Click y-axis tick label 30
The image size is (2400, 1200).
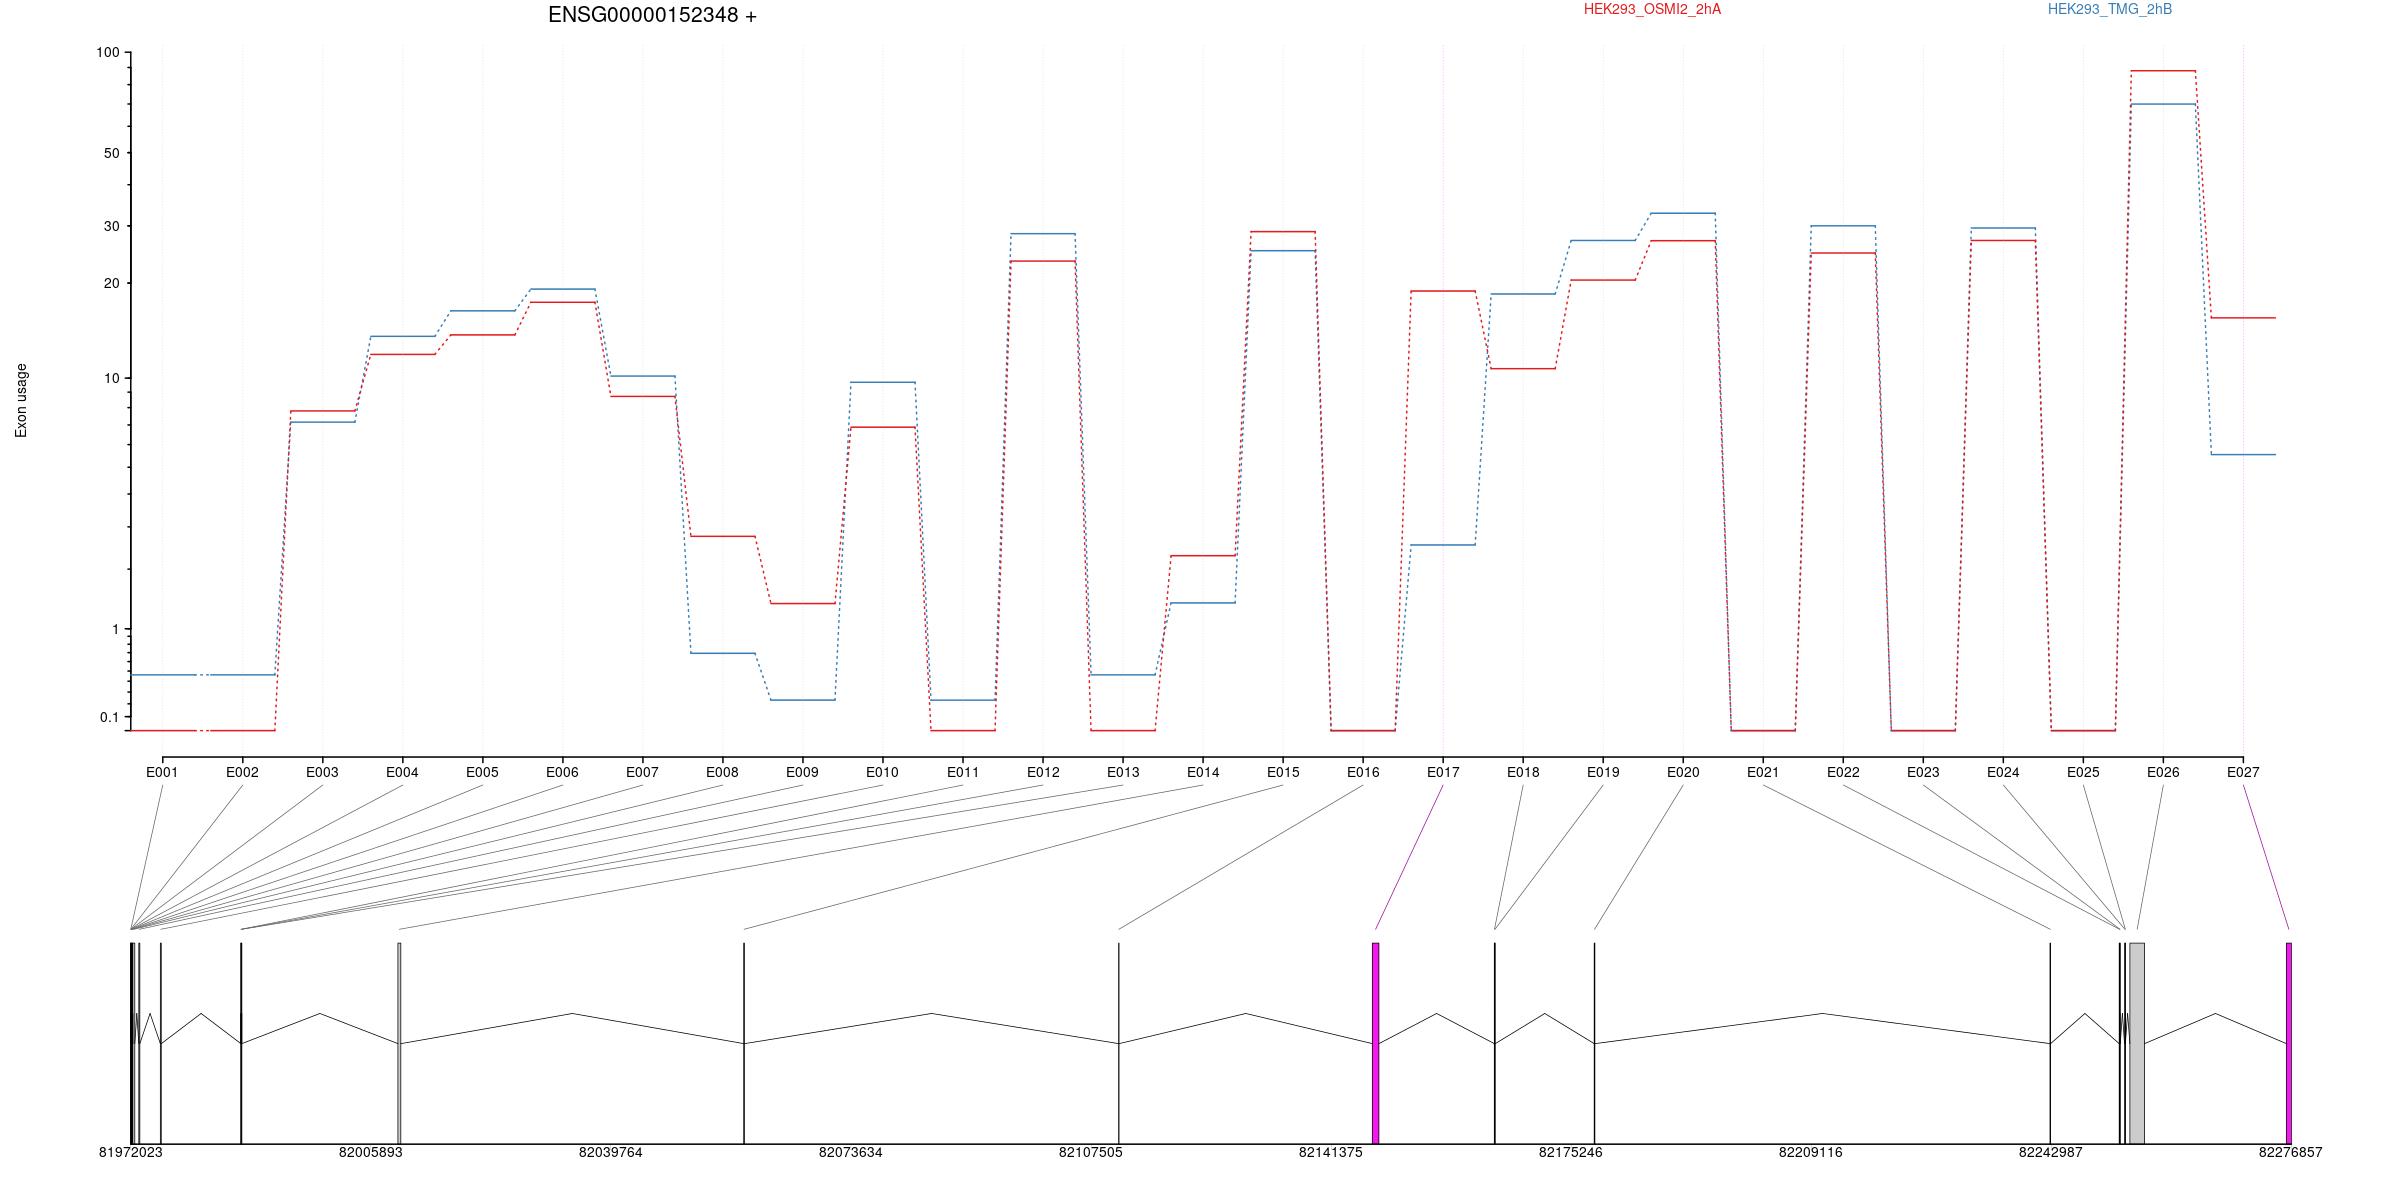tap(111, 226)
